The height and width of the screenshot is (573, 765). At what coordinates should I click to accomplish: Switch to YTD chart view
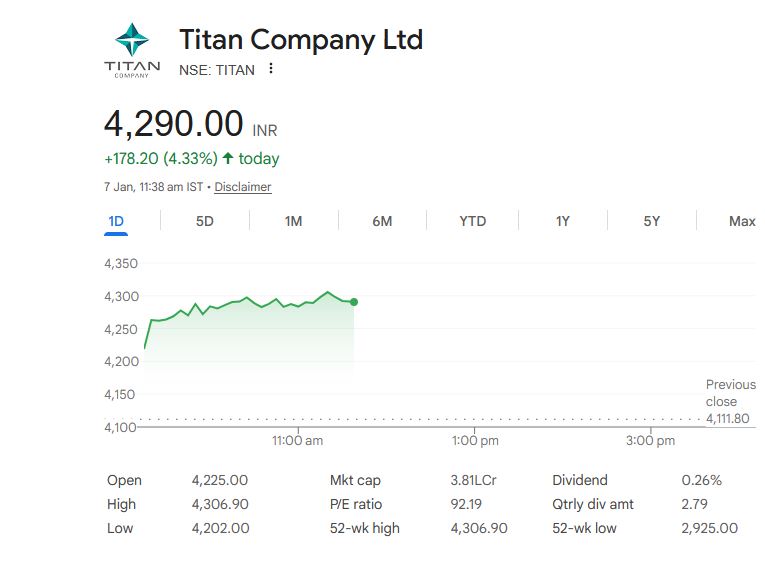tap(472, 221)
